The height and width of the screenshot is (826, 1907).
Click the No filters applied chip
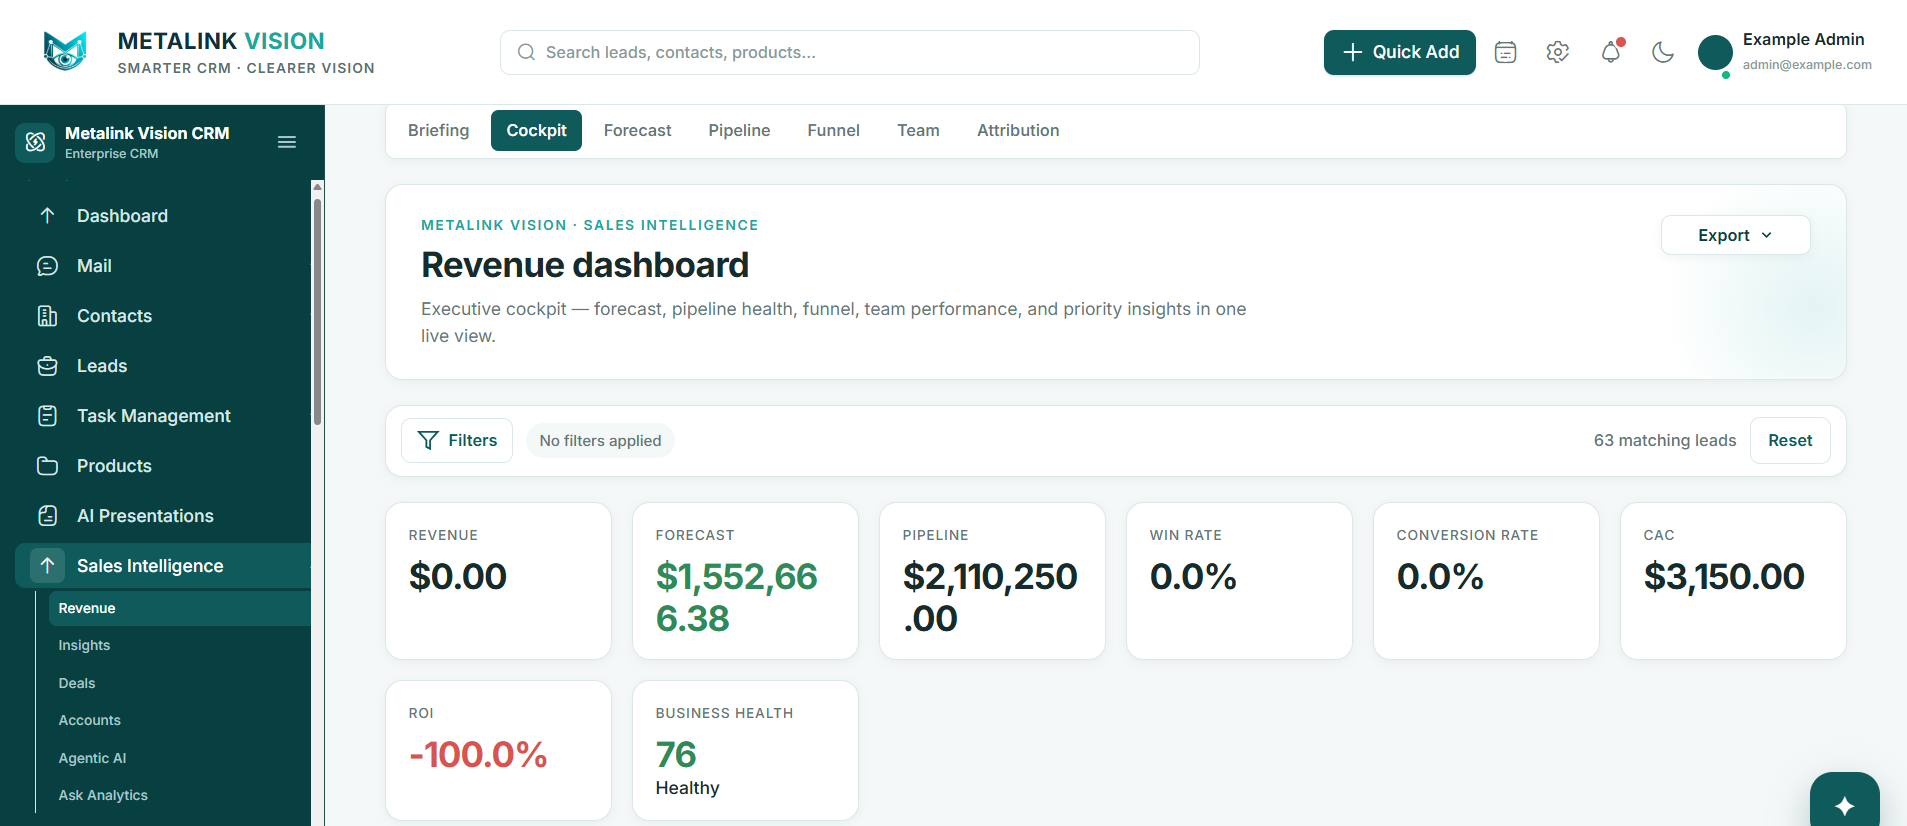[x=600, y=441]
